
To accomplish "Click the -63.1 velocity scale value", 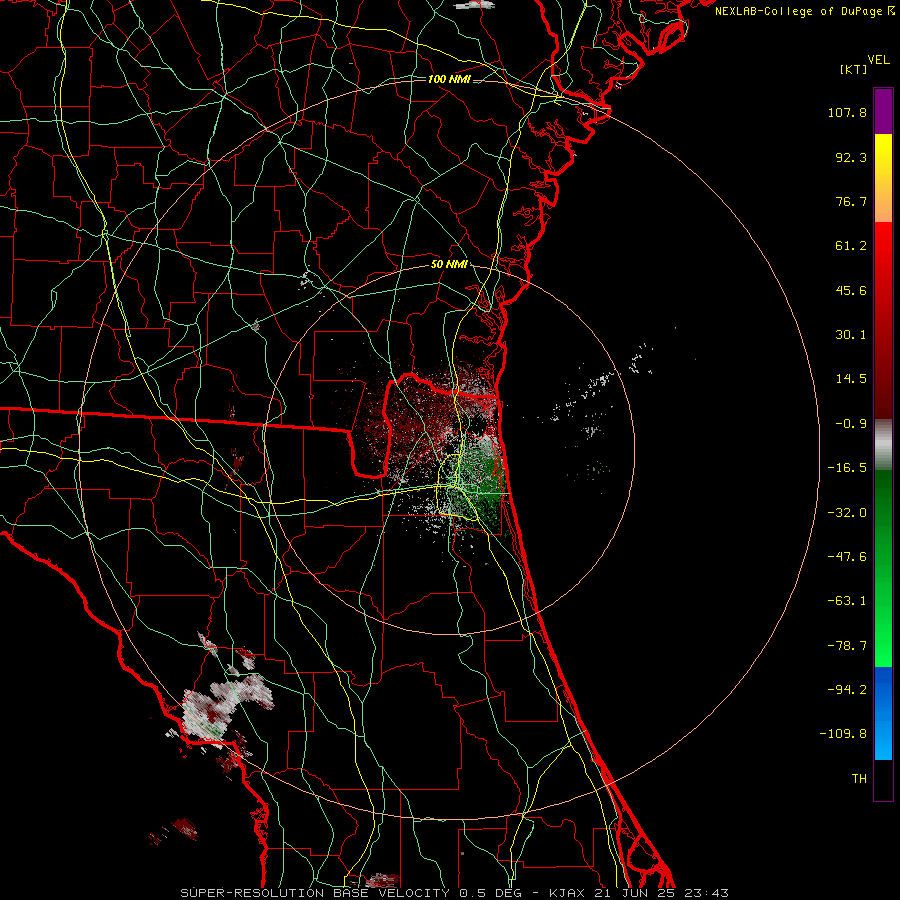I will coord(847,601).
